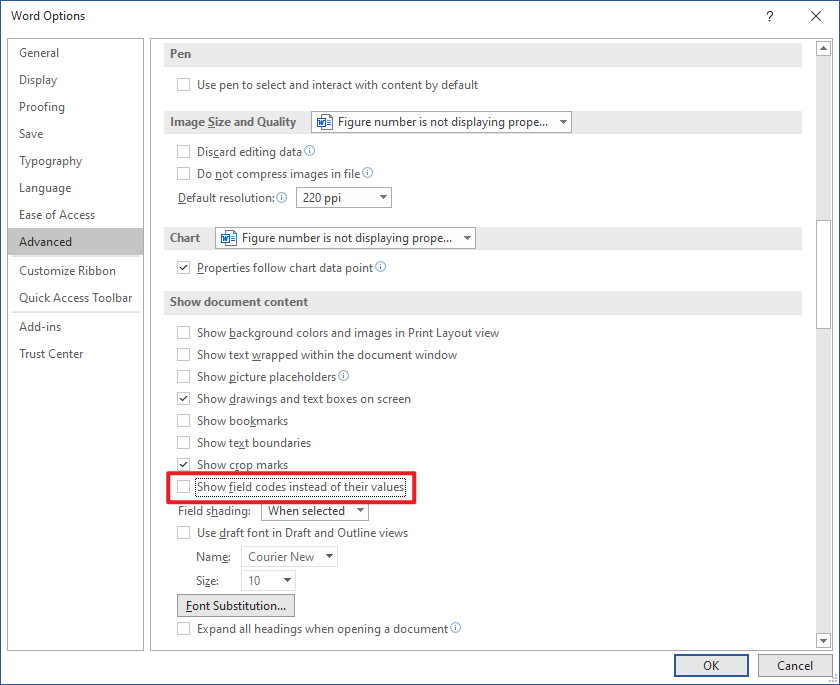840x685 pixels.
Task: Open the Default resolution 220 ppi dropdown
Action: tap(343, 198)
